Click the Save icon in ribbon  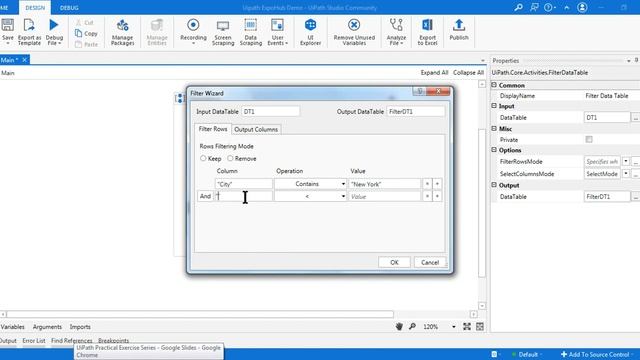tap(7, 25)
